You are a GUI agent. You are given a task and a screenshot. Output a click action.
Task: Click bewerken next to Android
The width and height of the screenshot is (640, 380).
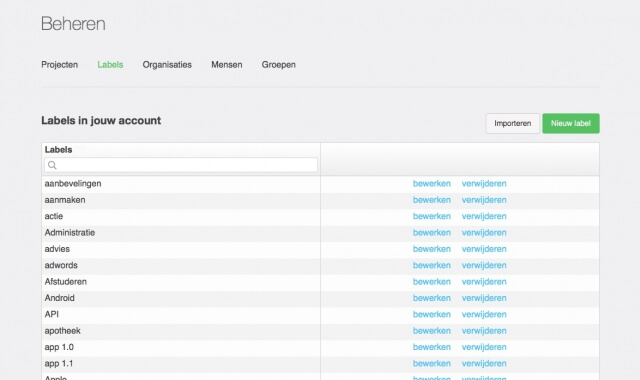coord(432,298)
